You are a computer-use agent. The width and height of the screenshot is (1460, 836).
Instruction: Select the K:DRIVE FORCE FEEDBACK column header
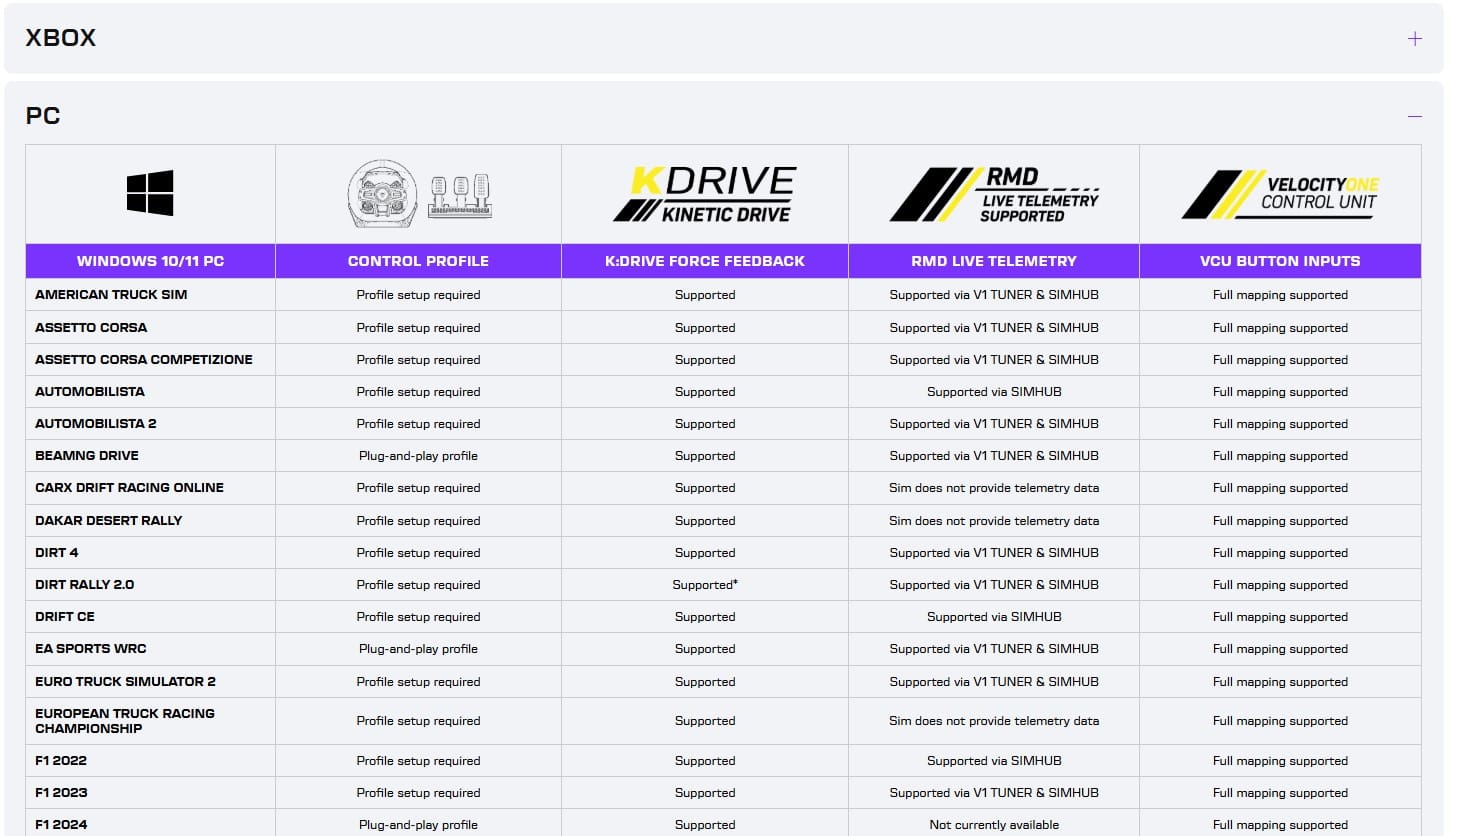705,261
